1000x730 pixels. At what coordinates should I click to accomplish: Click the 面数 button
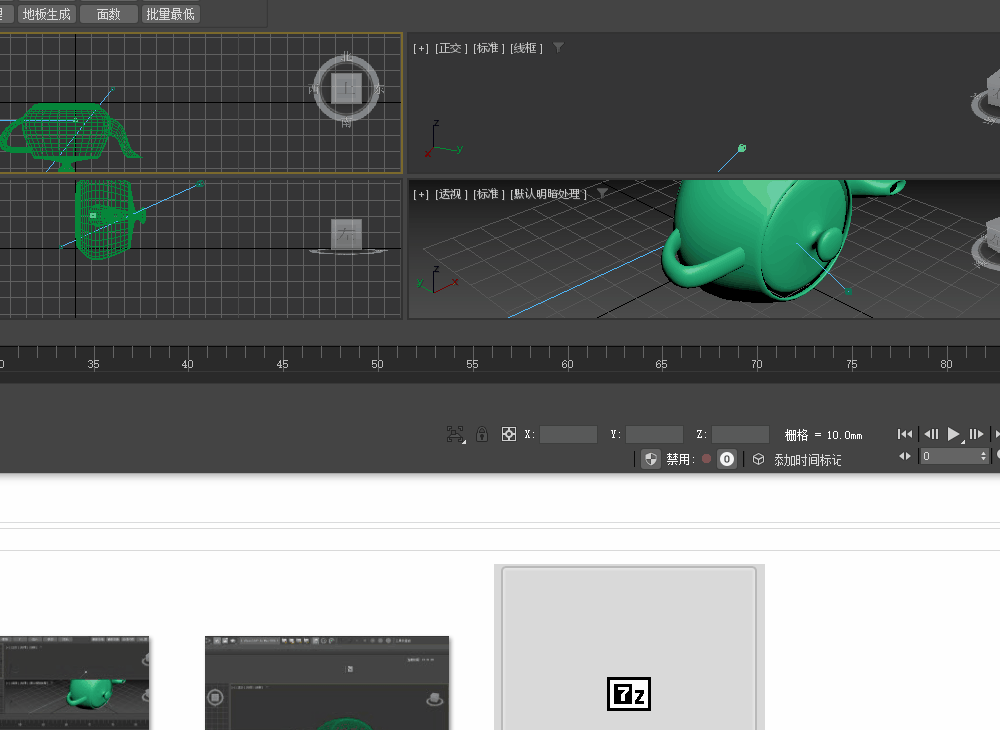coord(108,14)
